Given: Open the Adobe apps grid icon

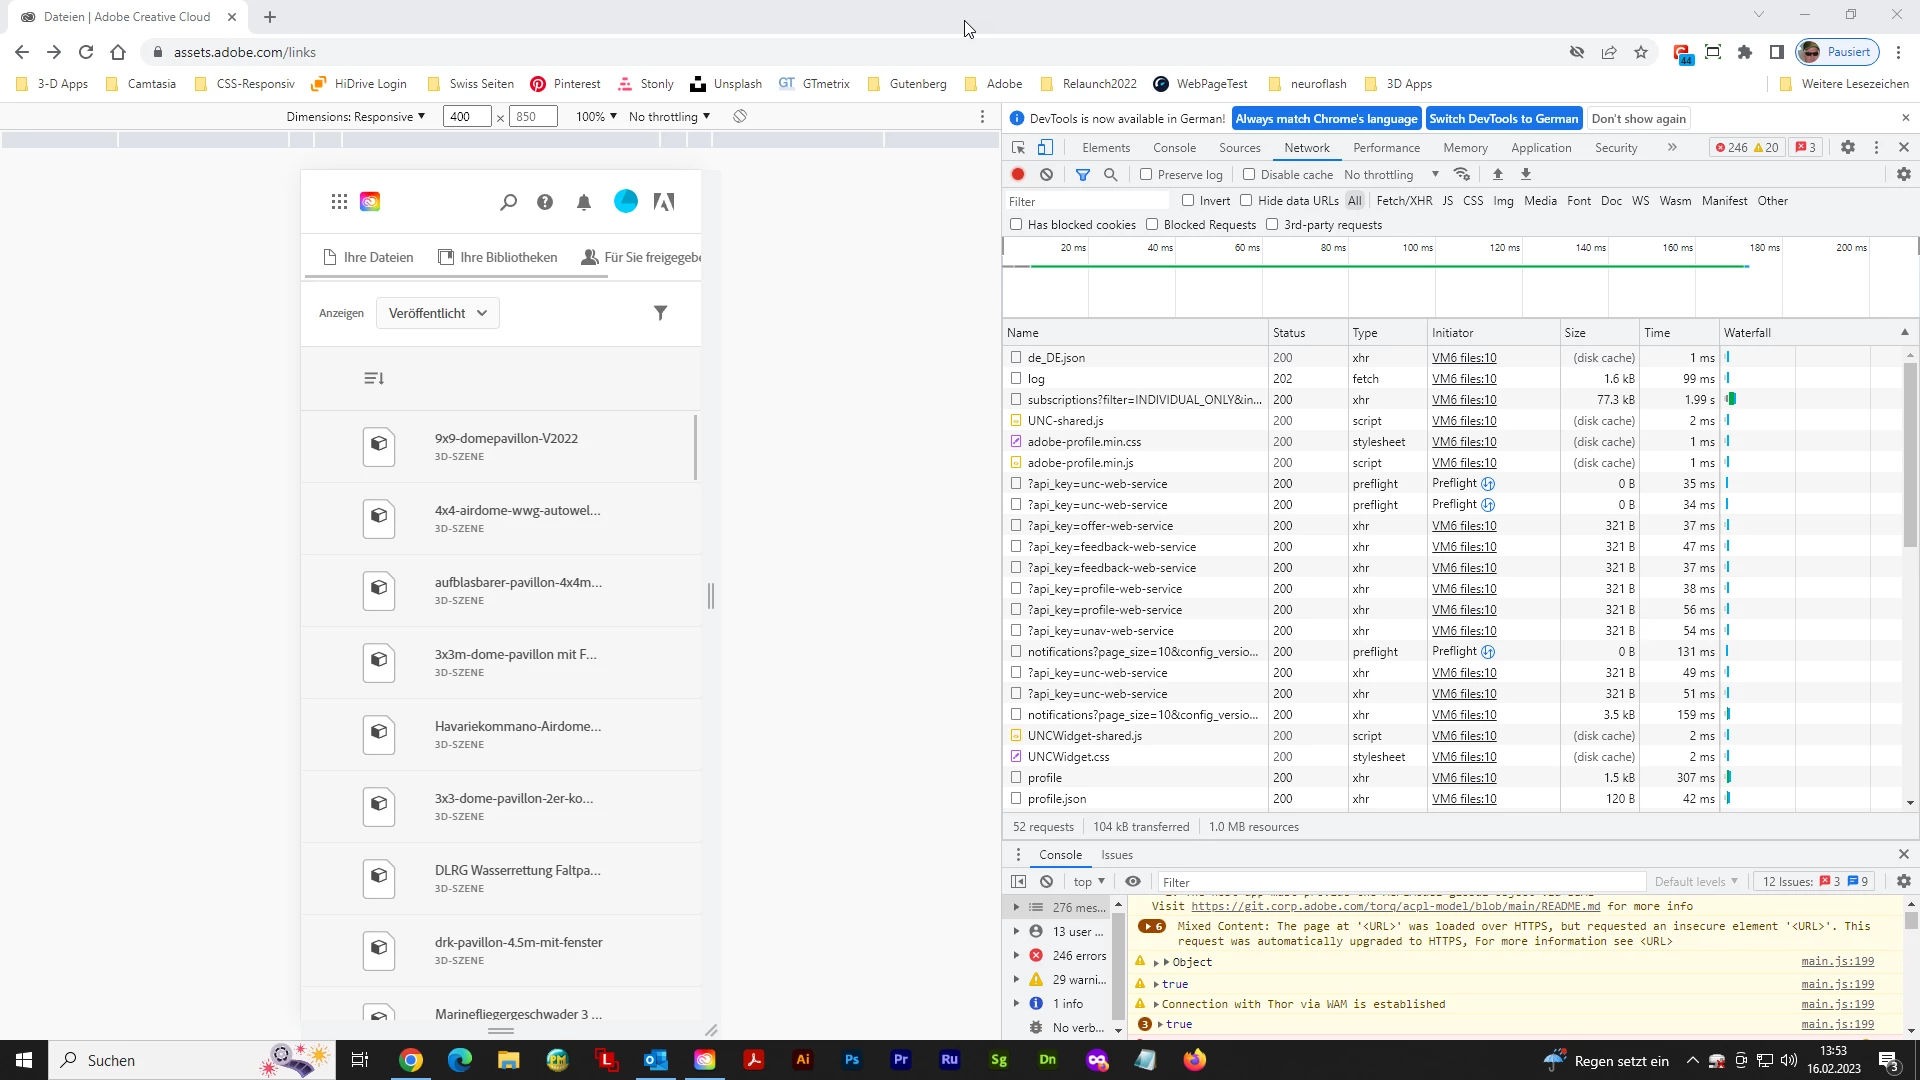Looking at the screenshot, I should [339, 202].
